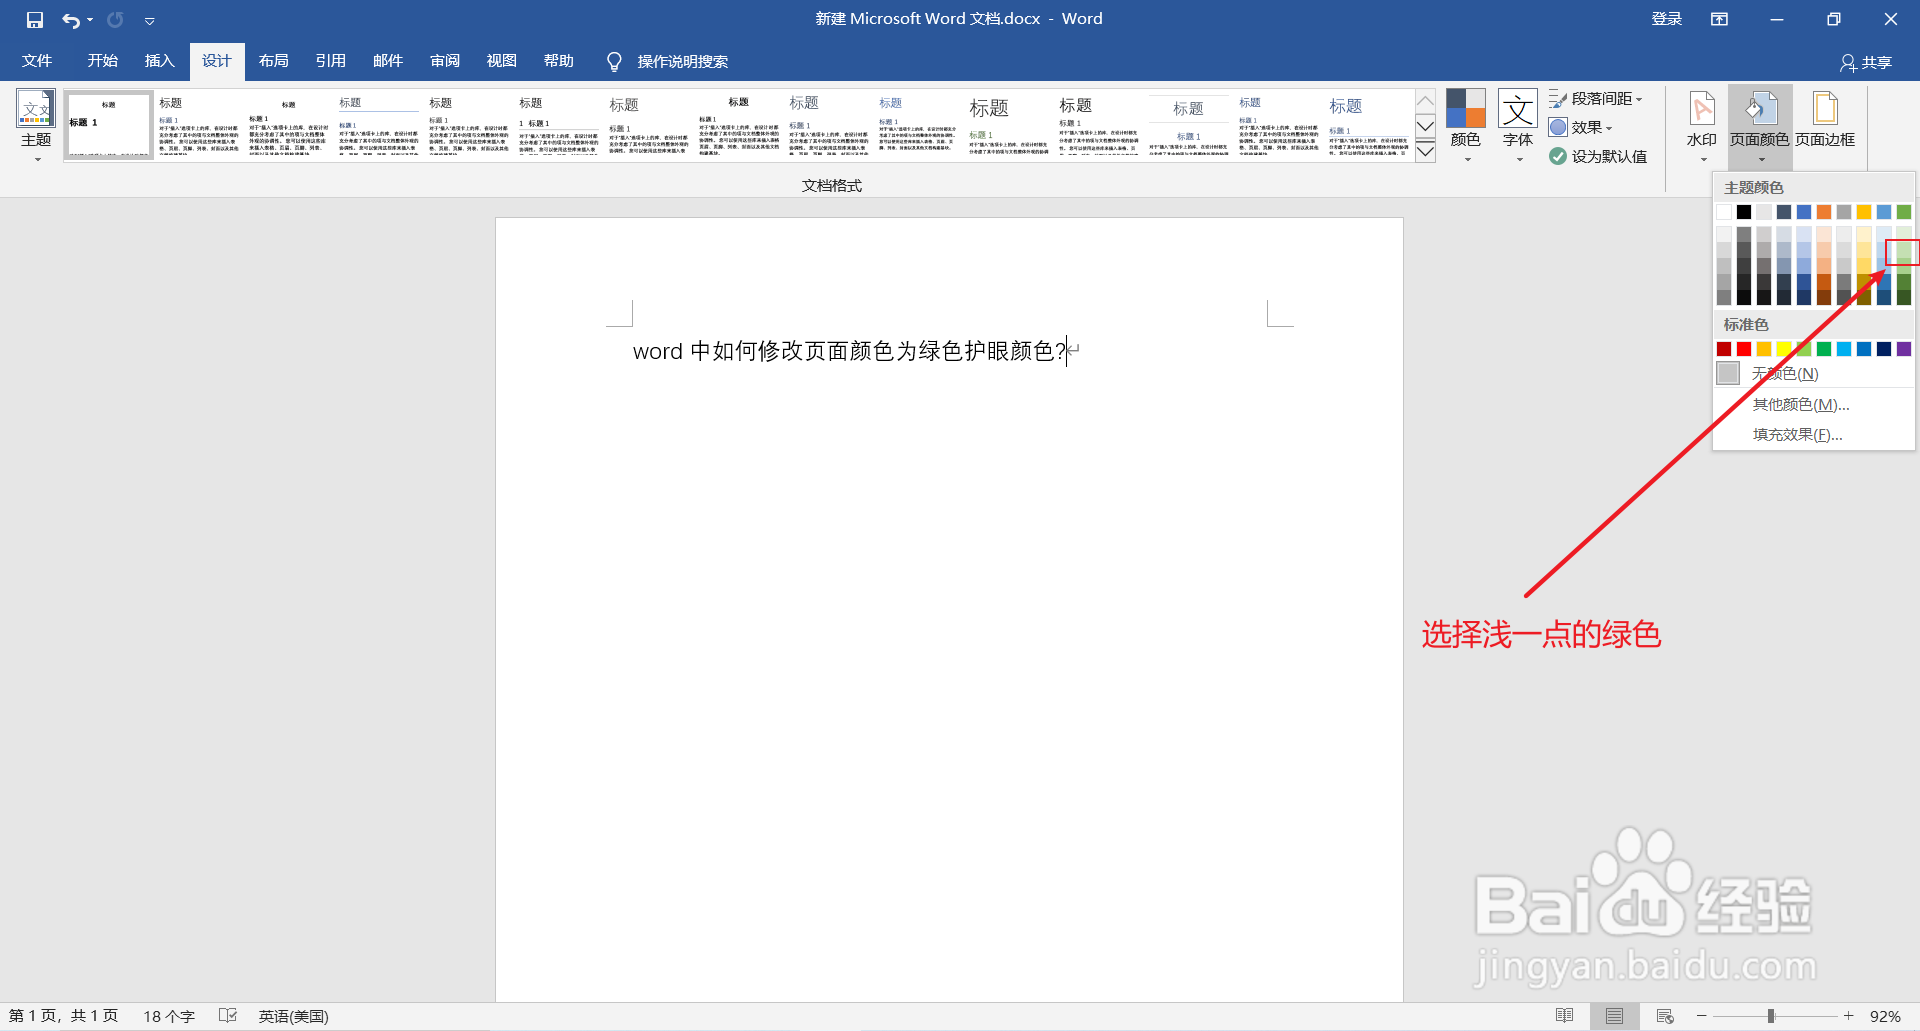Pick purple swatch in standard colors
The image size is (1920, 1031).
coord(1904,349)
